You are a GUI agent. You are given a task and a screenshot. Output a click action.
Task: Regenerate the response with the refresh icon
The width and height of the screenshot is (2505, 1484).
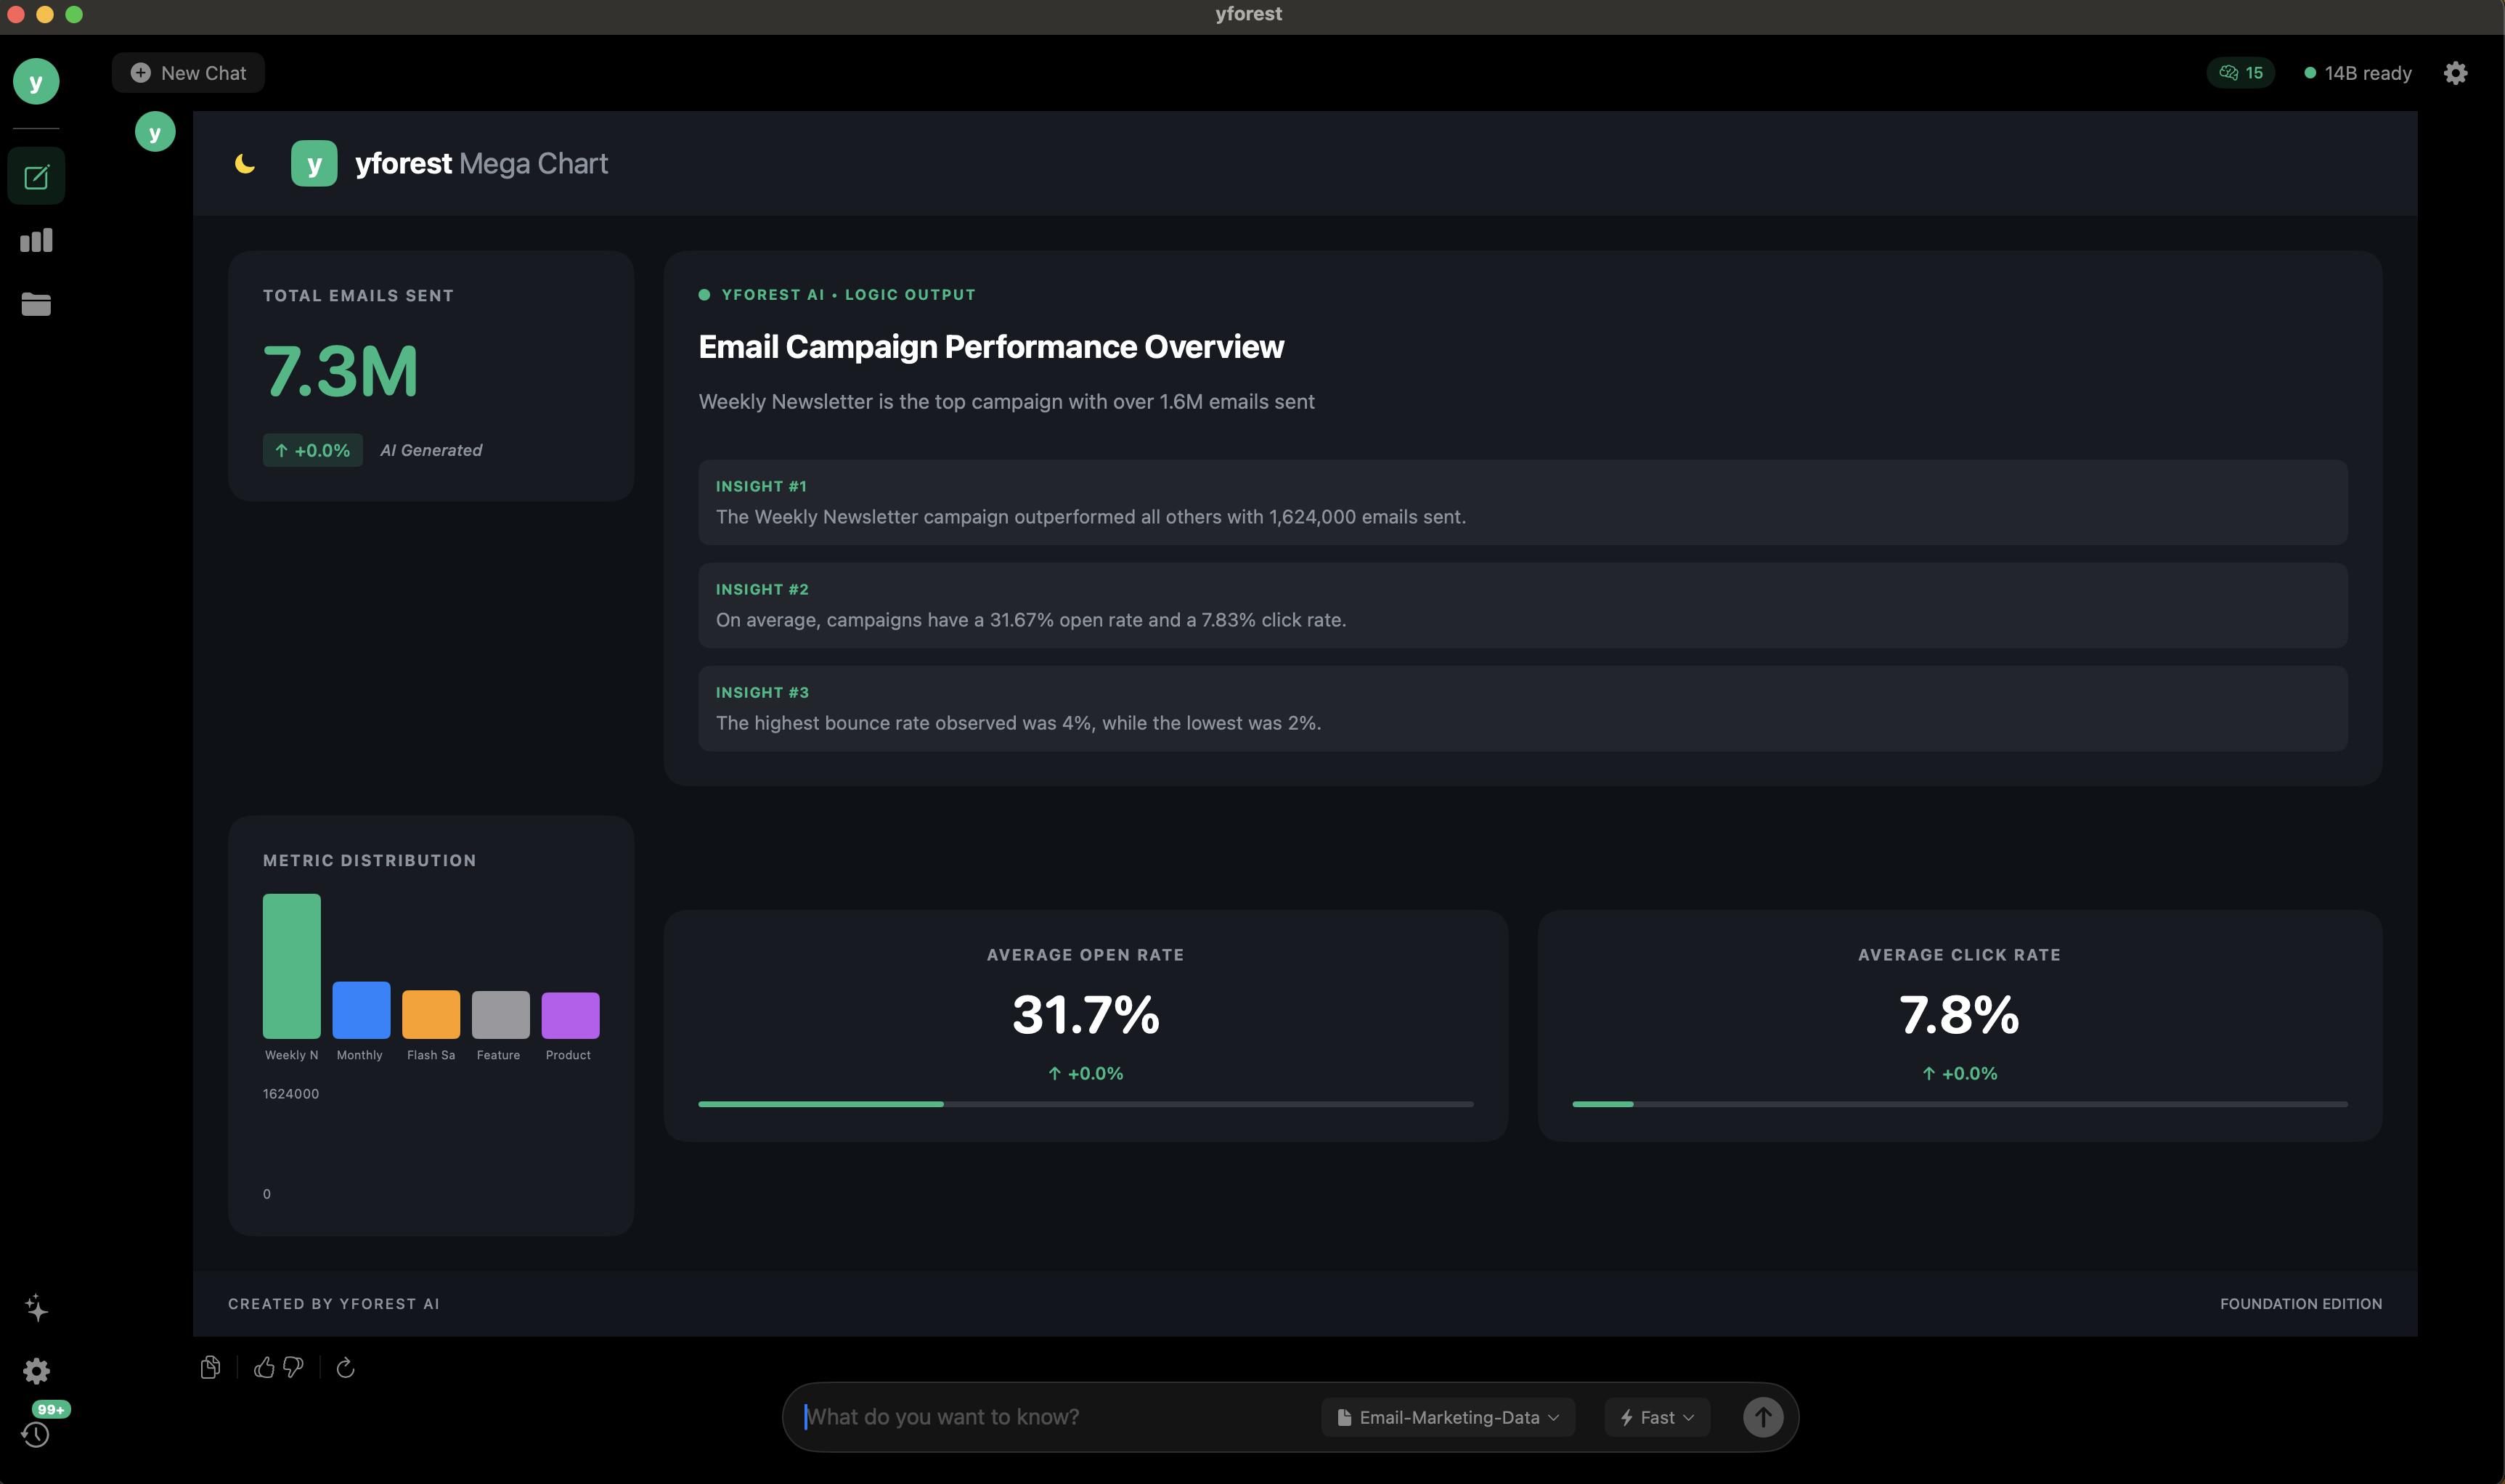pos(346,1367)
